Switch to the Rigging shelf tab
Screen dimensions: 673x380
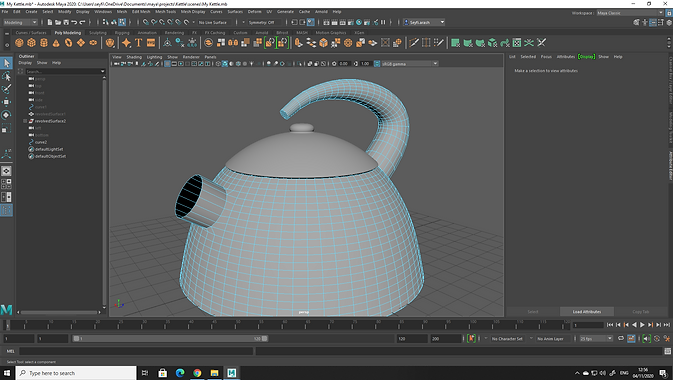[122, 33]
